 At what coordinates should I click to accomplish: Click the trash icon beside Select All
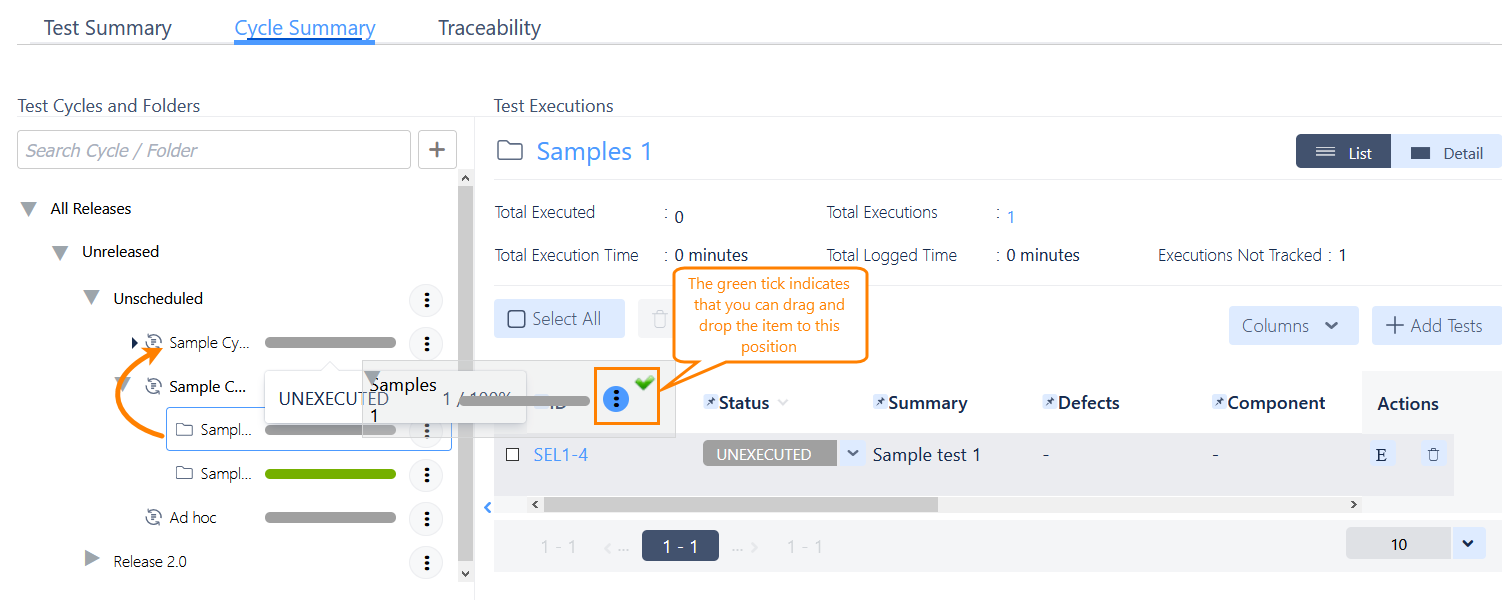[x=659, y=318]
